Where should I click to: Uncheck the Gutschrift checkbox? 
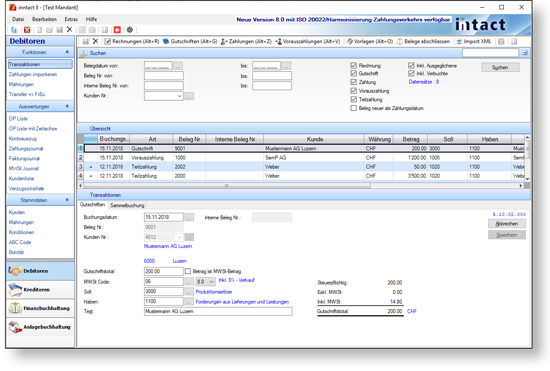pos(354,73)
